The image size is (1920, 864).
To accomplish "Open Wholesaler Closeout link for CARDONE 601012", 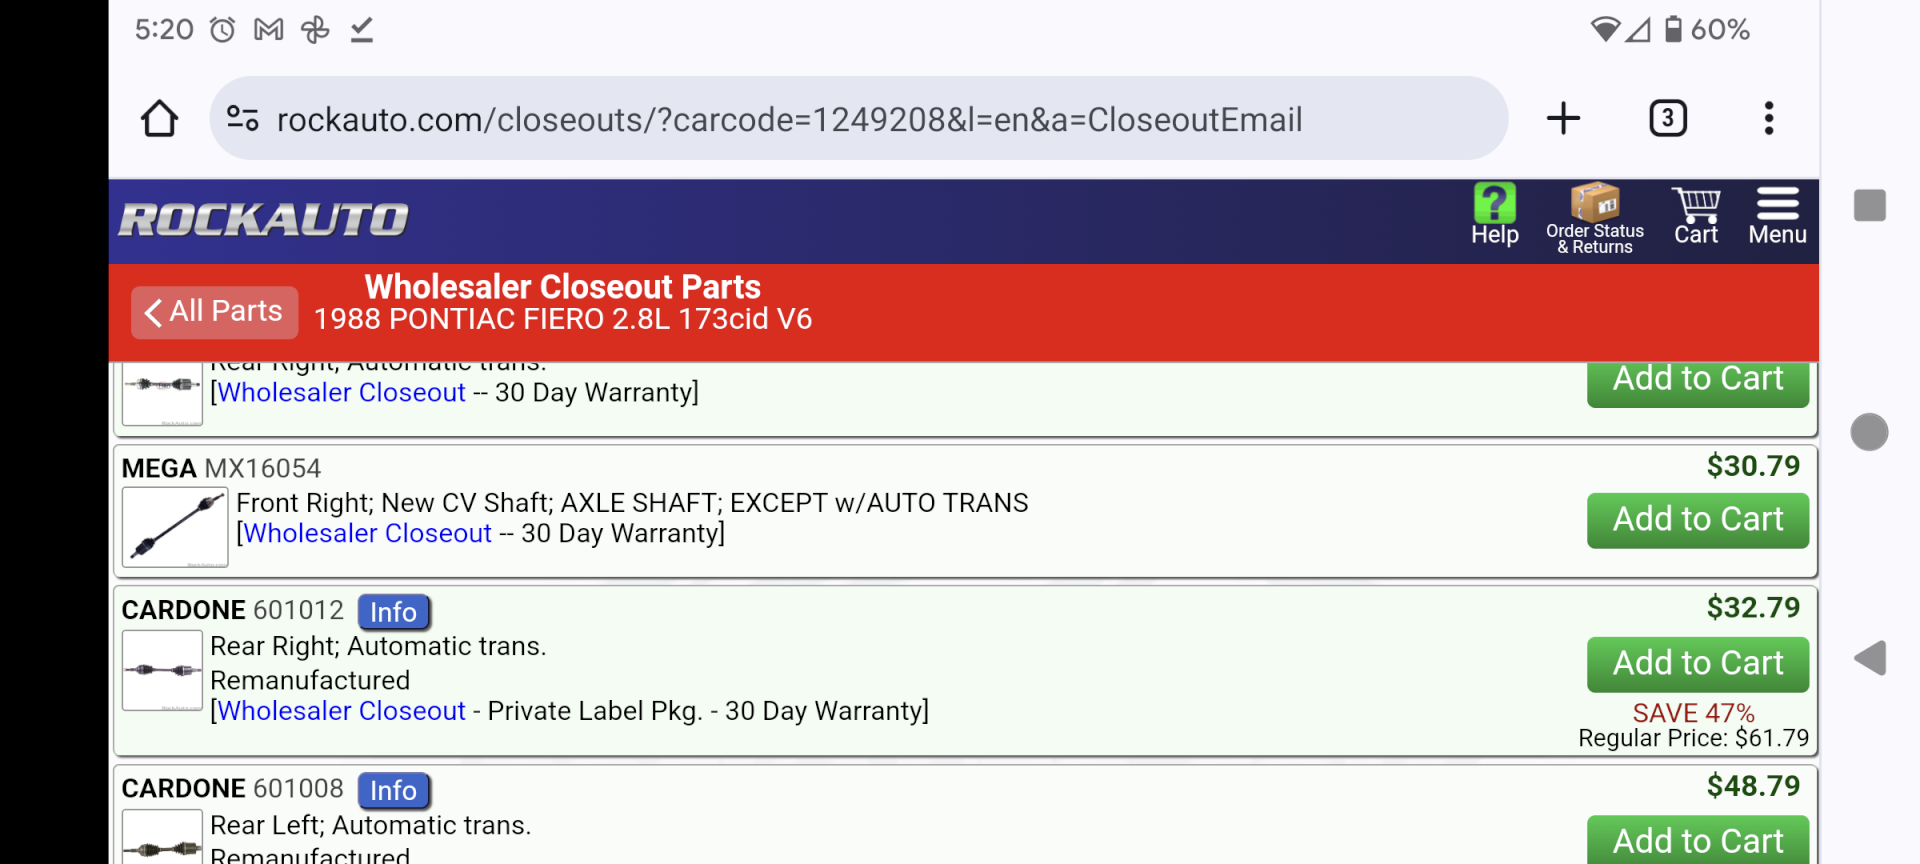I will (342, 711).
